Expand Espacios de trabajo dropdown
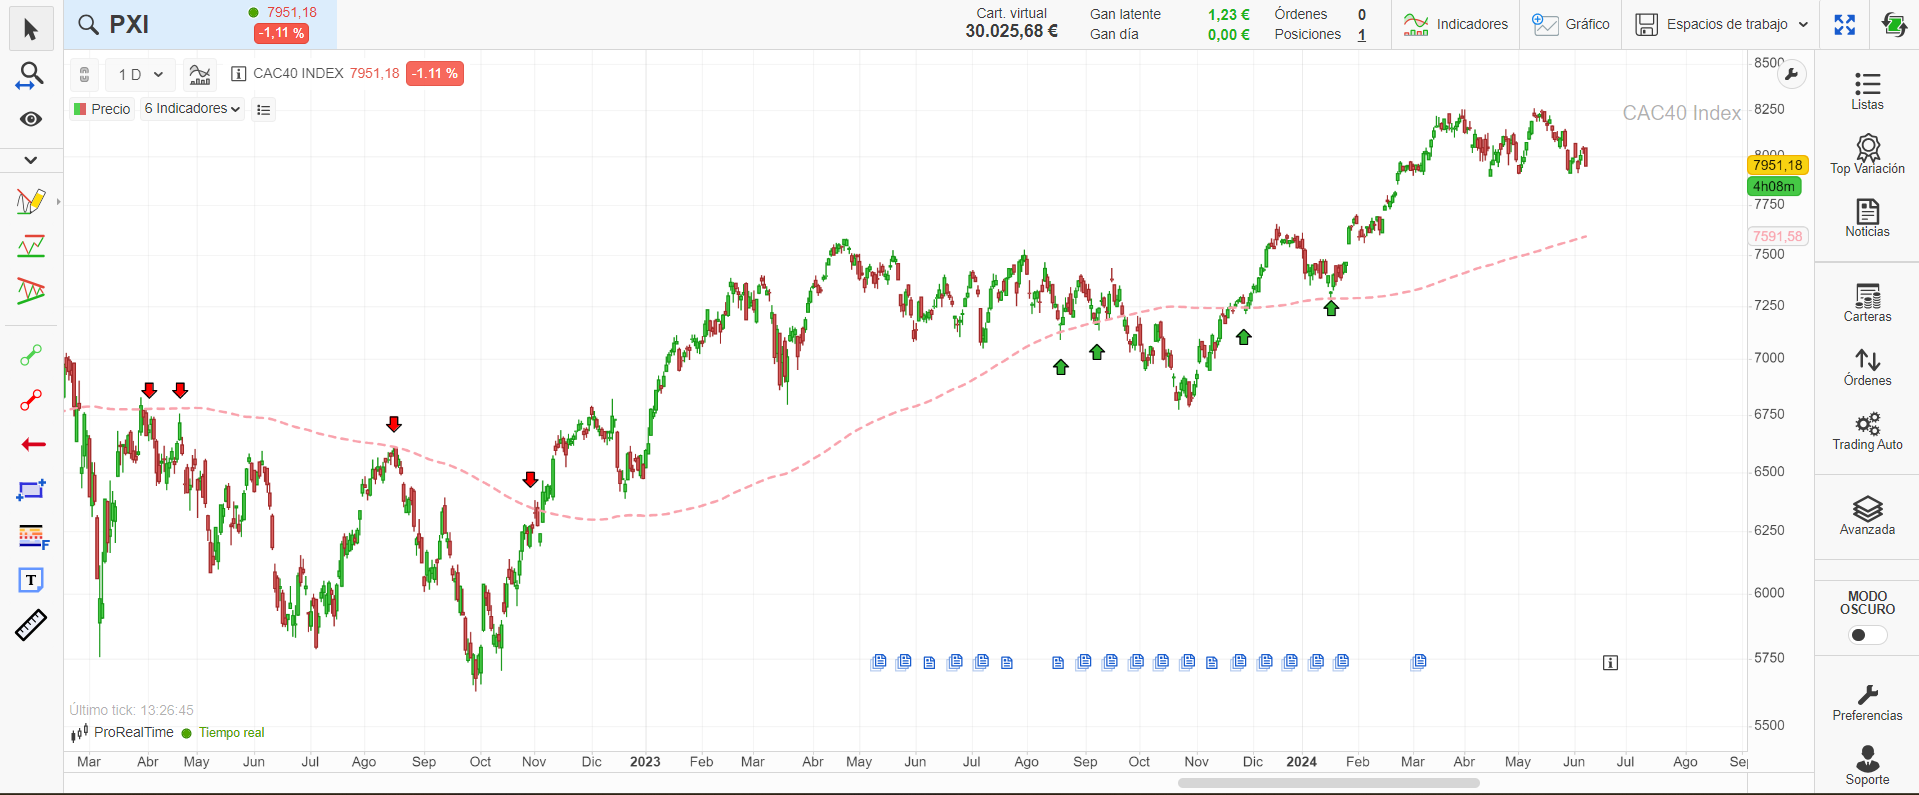 pos(1722,24)
